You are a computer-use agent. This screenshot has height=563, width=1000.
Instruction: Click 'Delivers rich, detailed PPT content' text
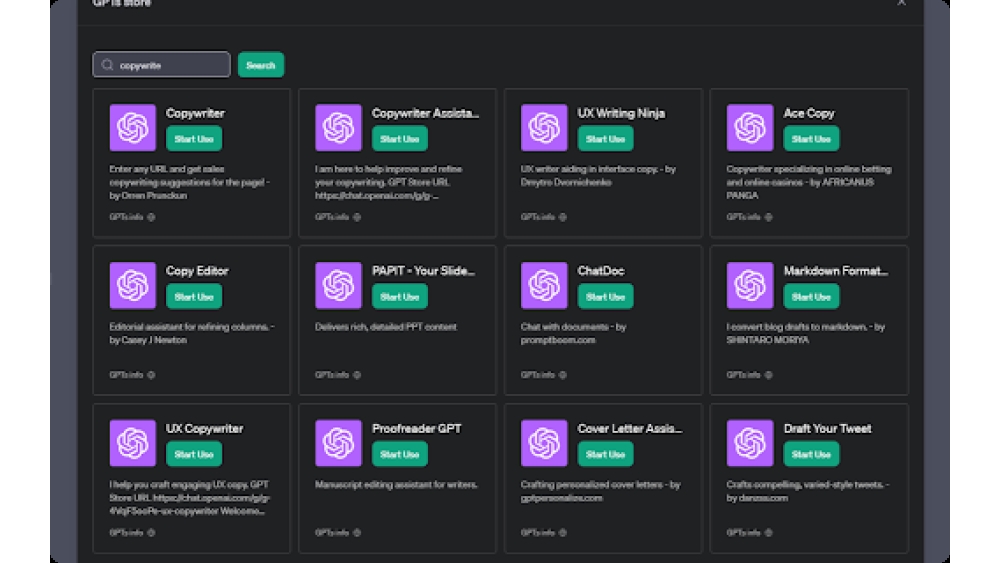pyautogui.click(x=386, y=326)
